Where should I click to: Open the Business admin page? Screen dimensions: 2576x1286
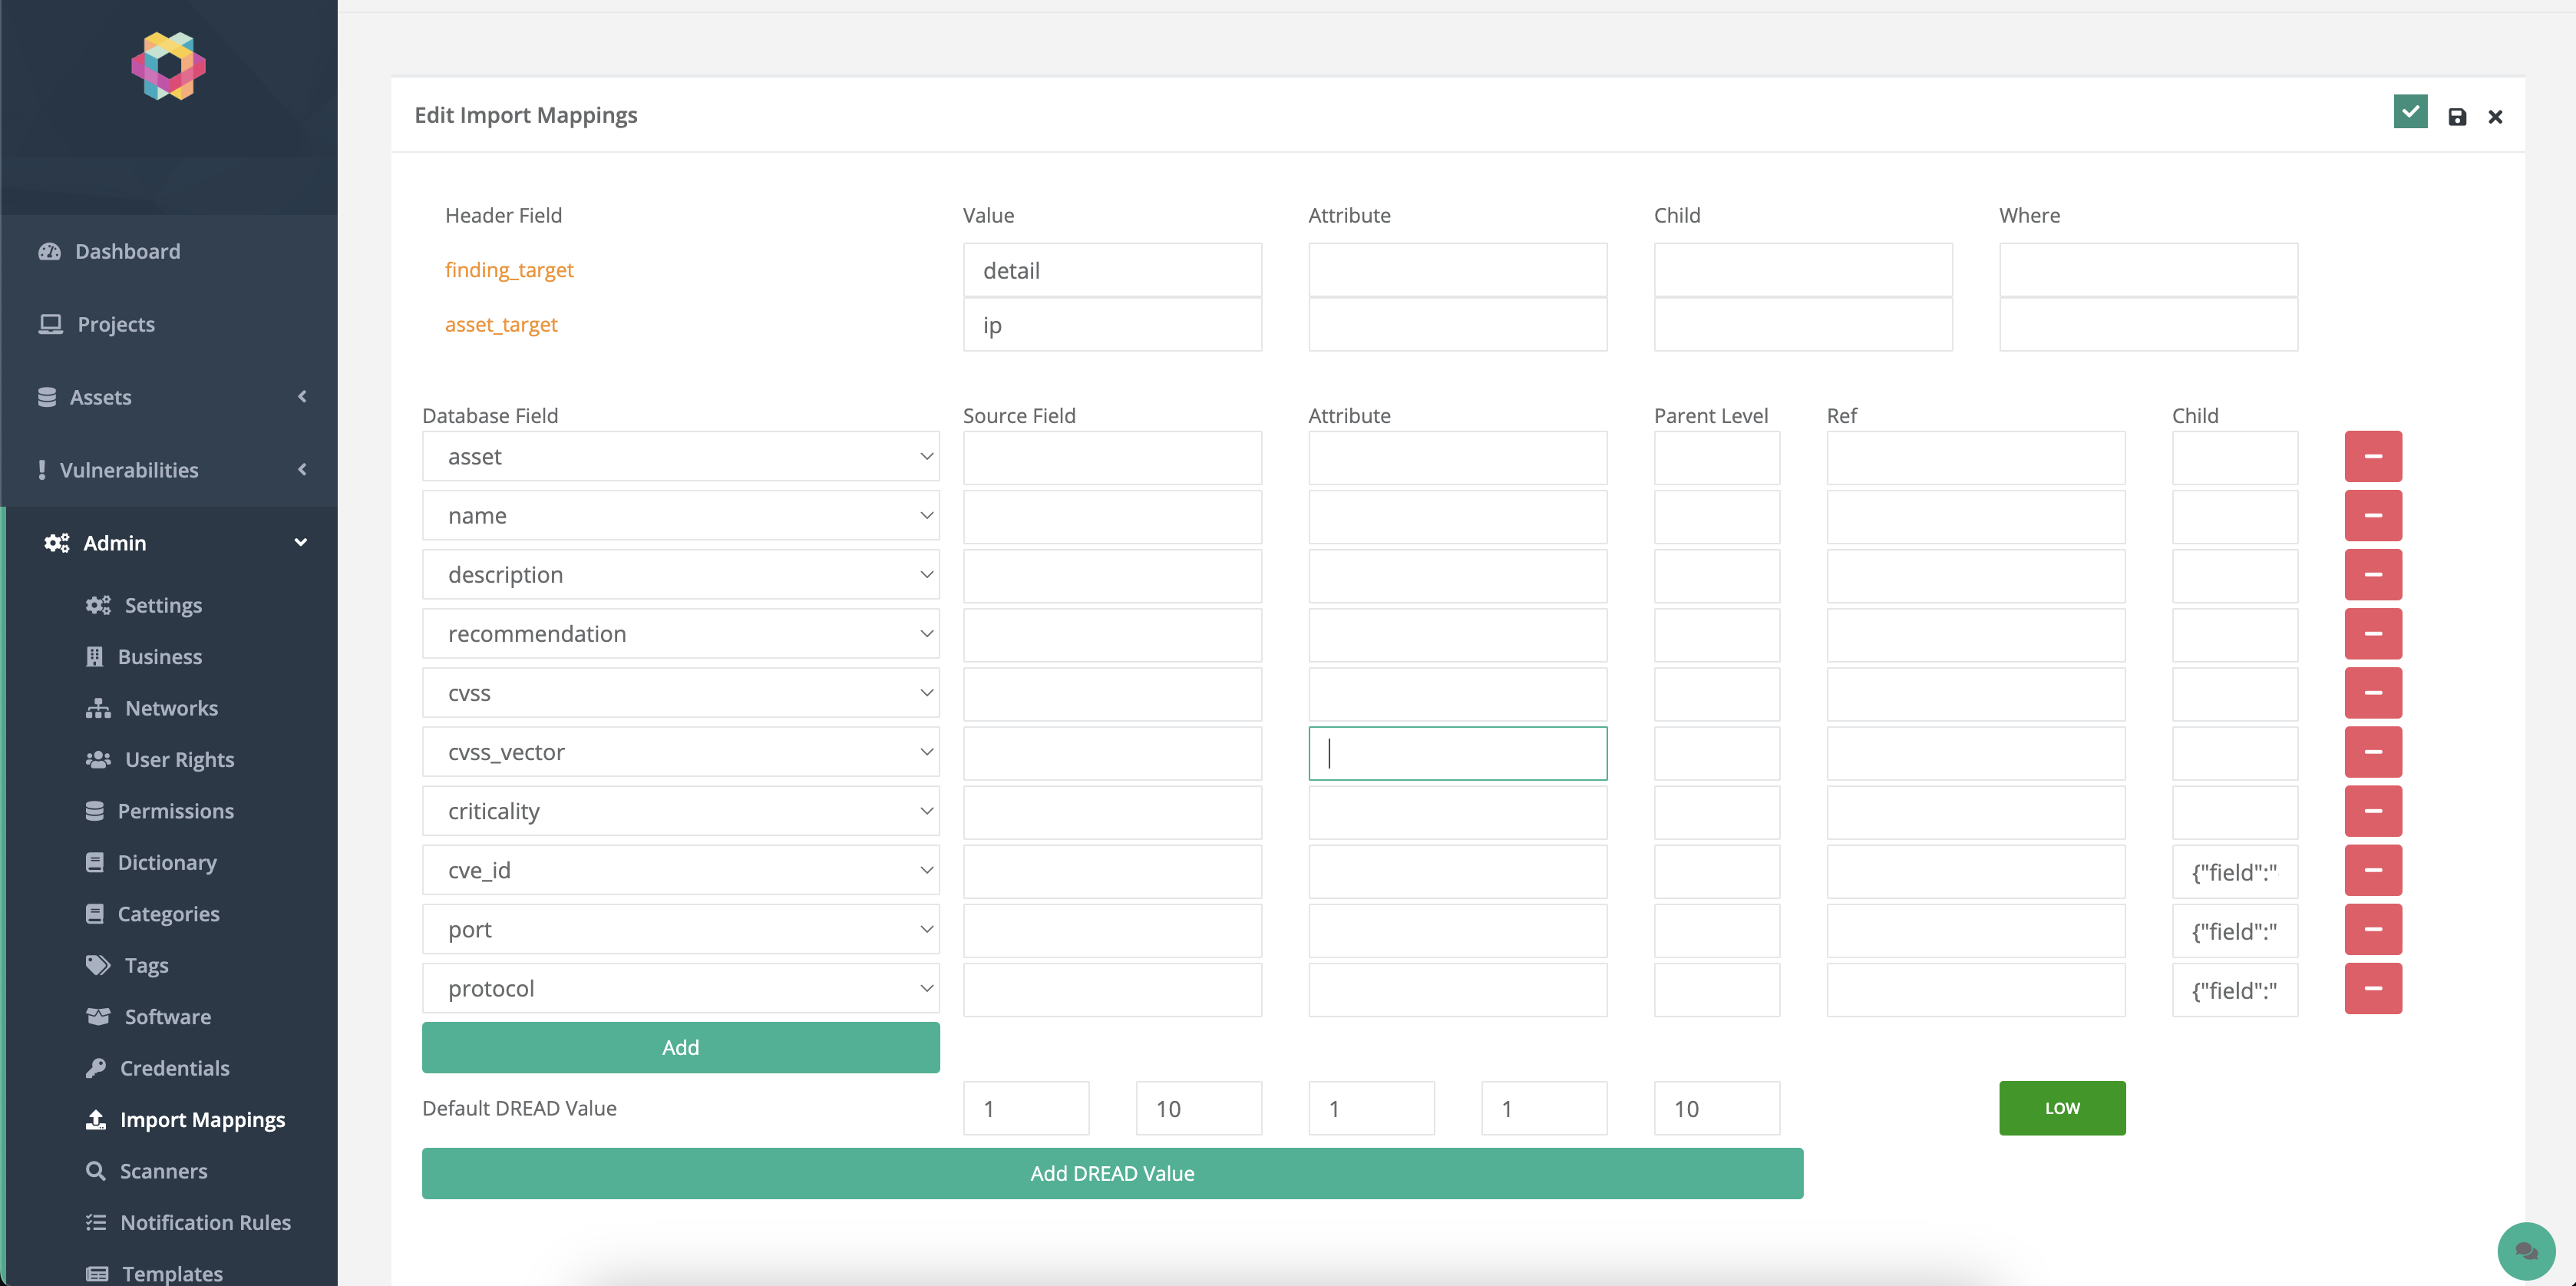[x=159, y=657]
